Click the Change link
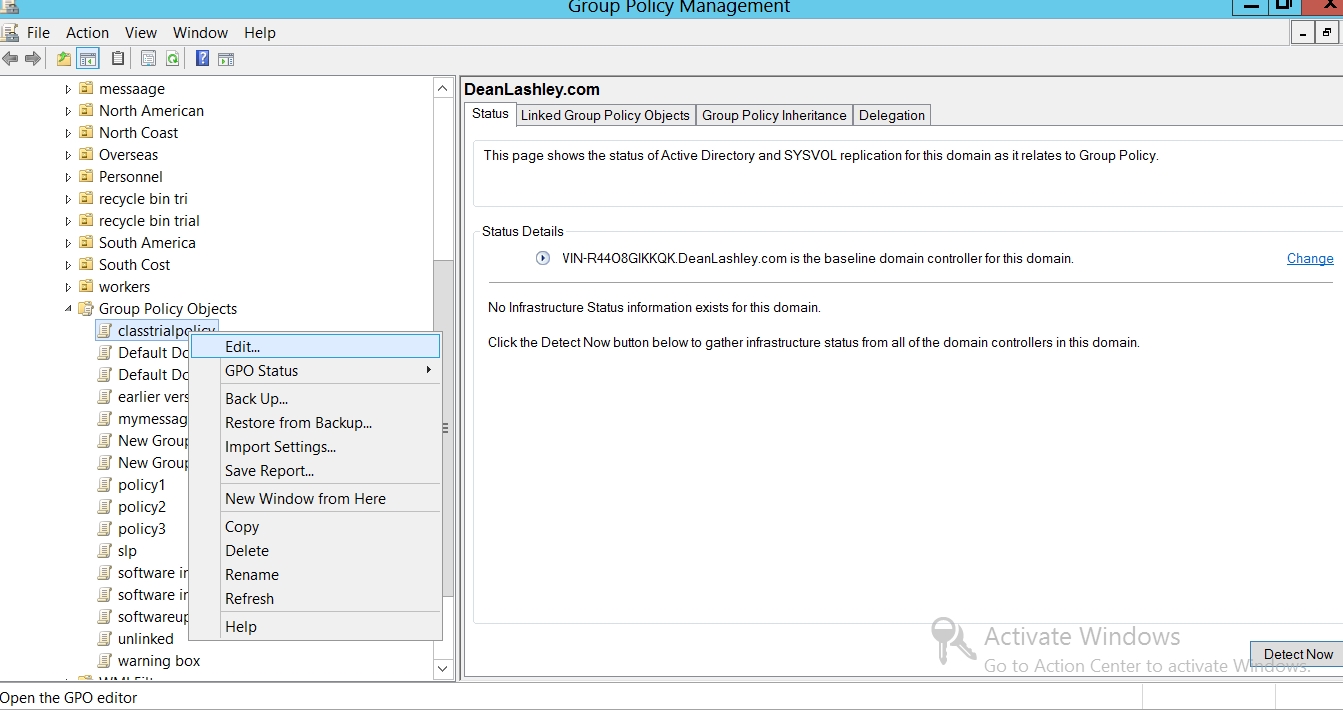 tap(1309, 258)
